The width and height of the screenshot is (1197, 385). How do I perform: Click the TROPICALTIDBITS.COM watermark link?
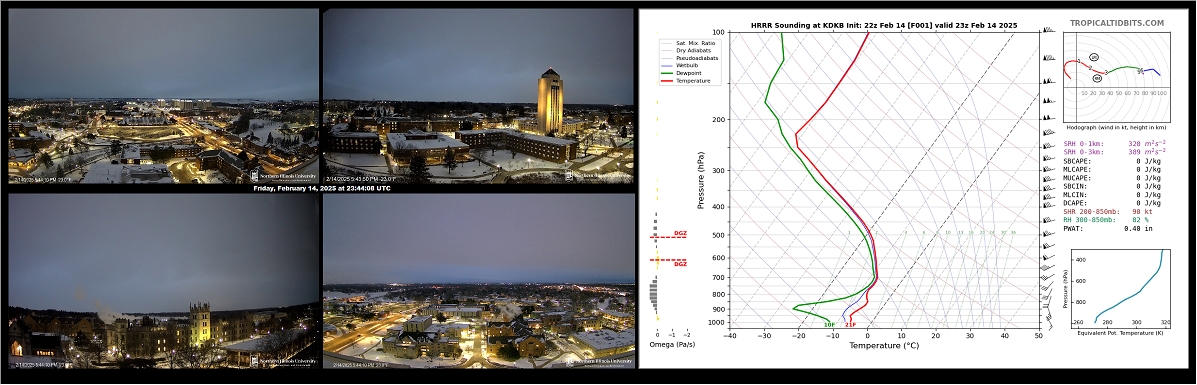click(x=1116, y=24)
